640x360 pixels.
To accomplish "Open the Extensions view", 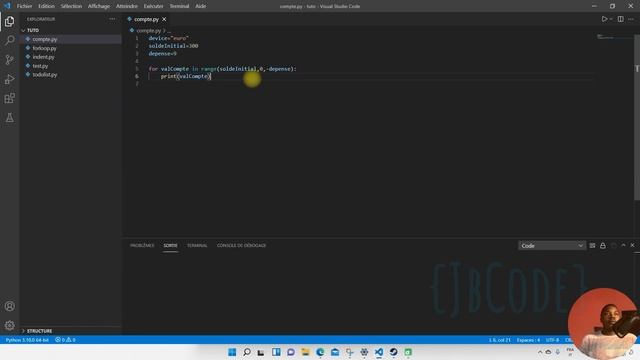I will 9,98.
